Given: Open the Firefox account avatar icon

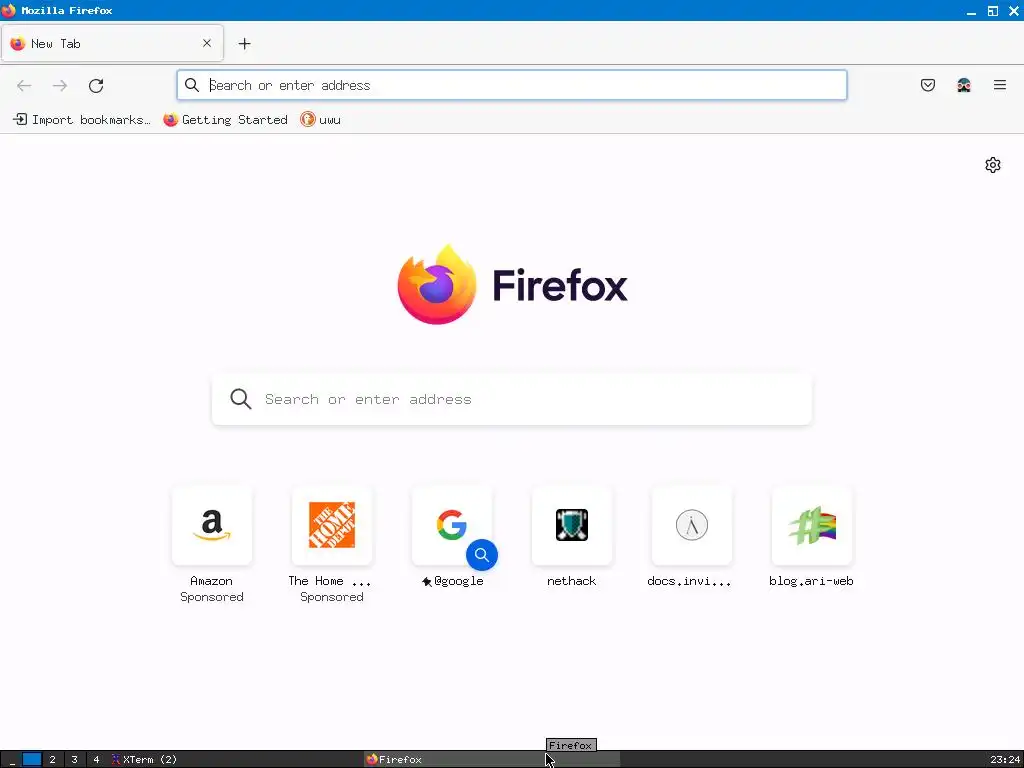Looking at the screenshot, I should coord(964,85).
